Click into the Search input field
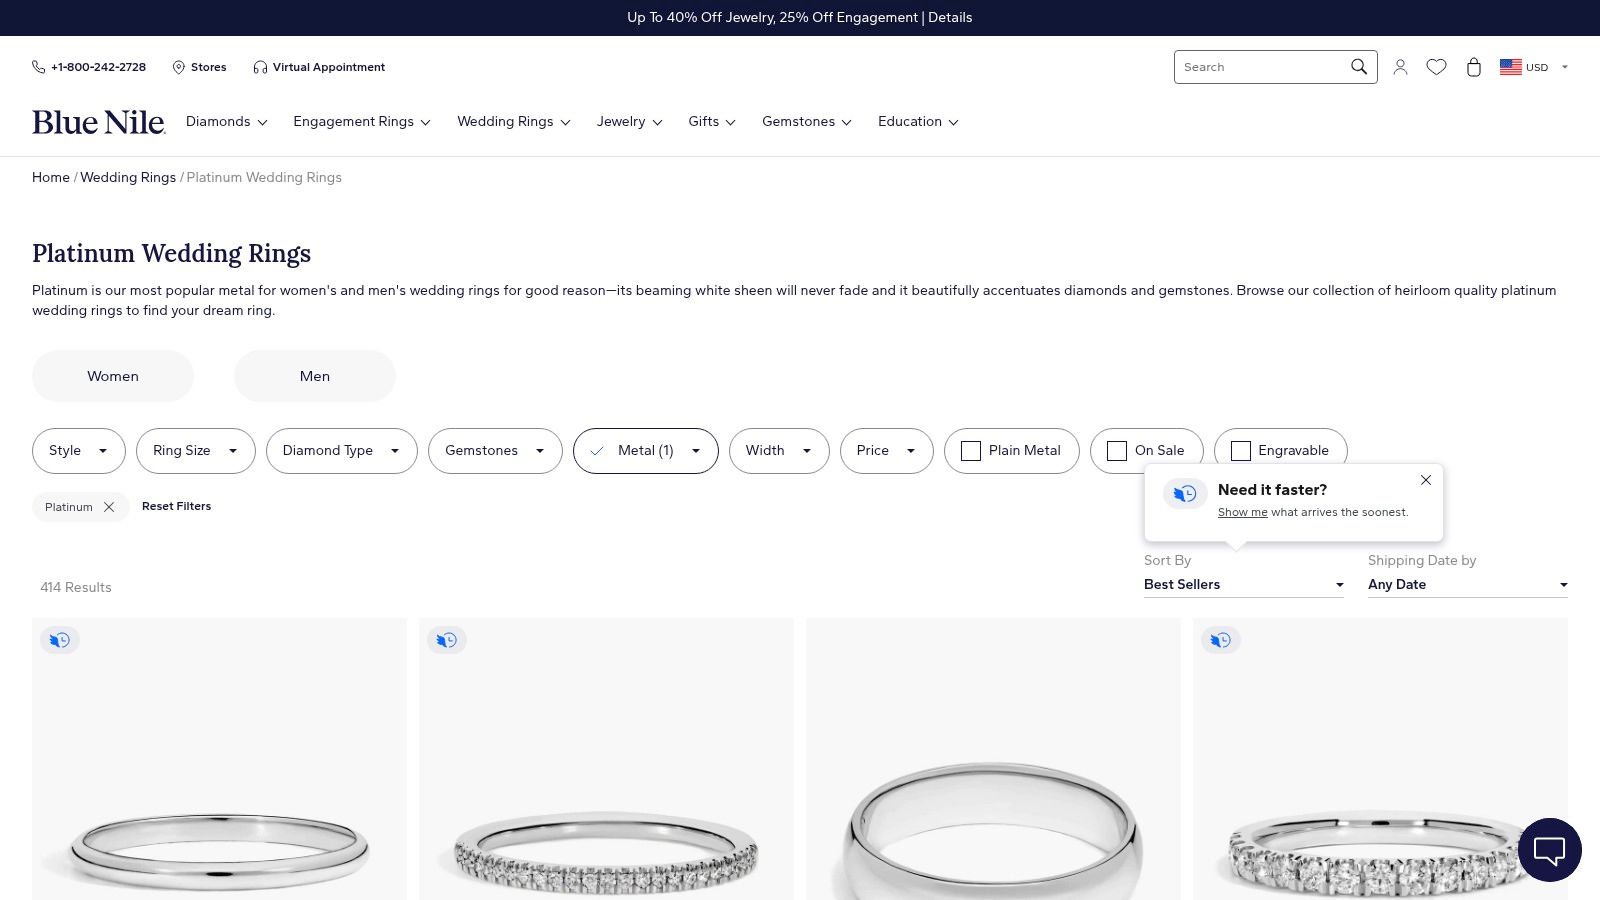The width and height of the screenshot is (1600, 900). coord(1262,67)
